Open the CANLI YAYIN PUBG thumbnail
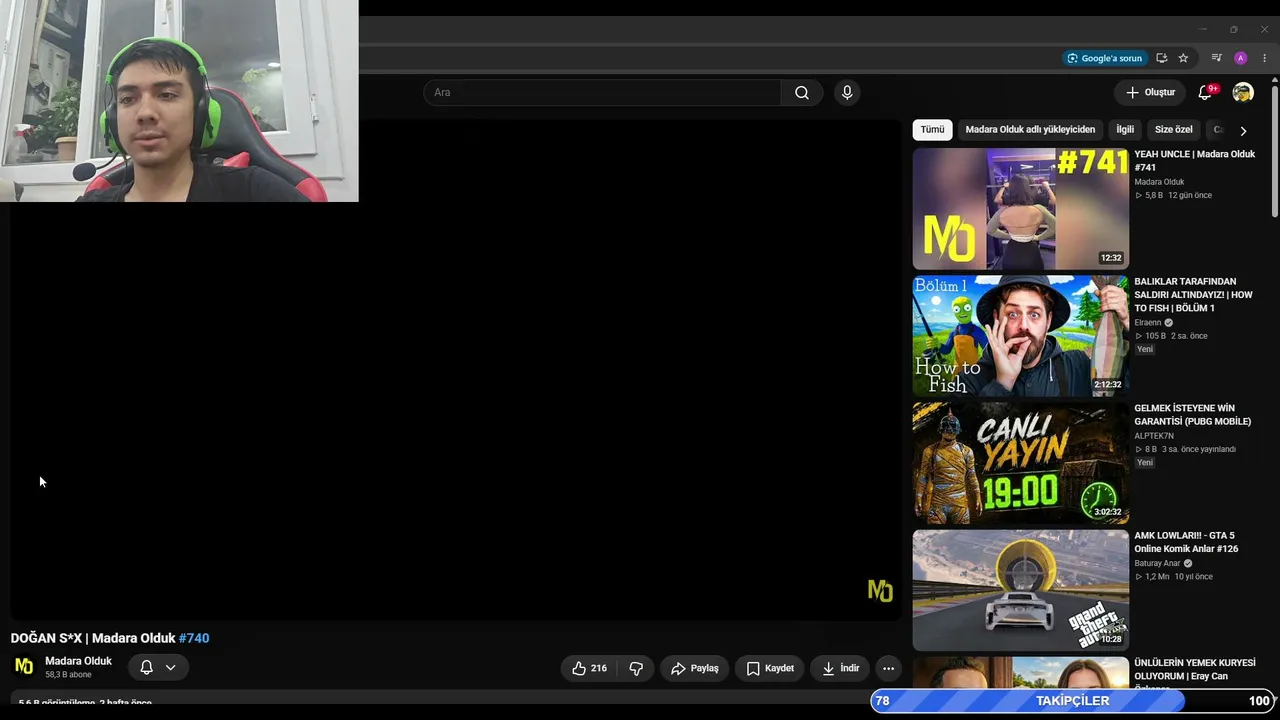Screen dimensions: 1280x720 pyautogui.click(x=1020, y=463)
